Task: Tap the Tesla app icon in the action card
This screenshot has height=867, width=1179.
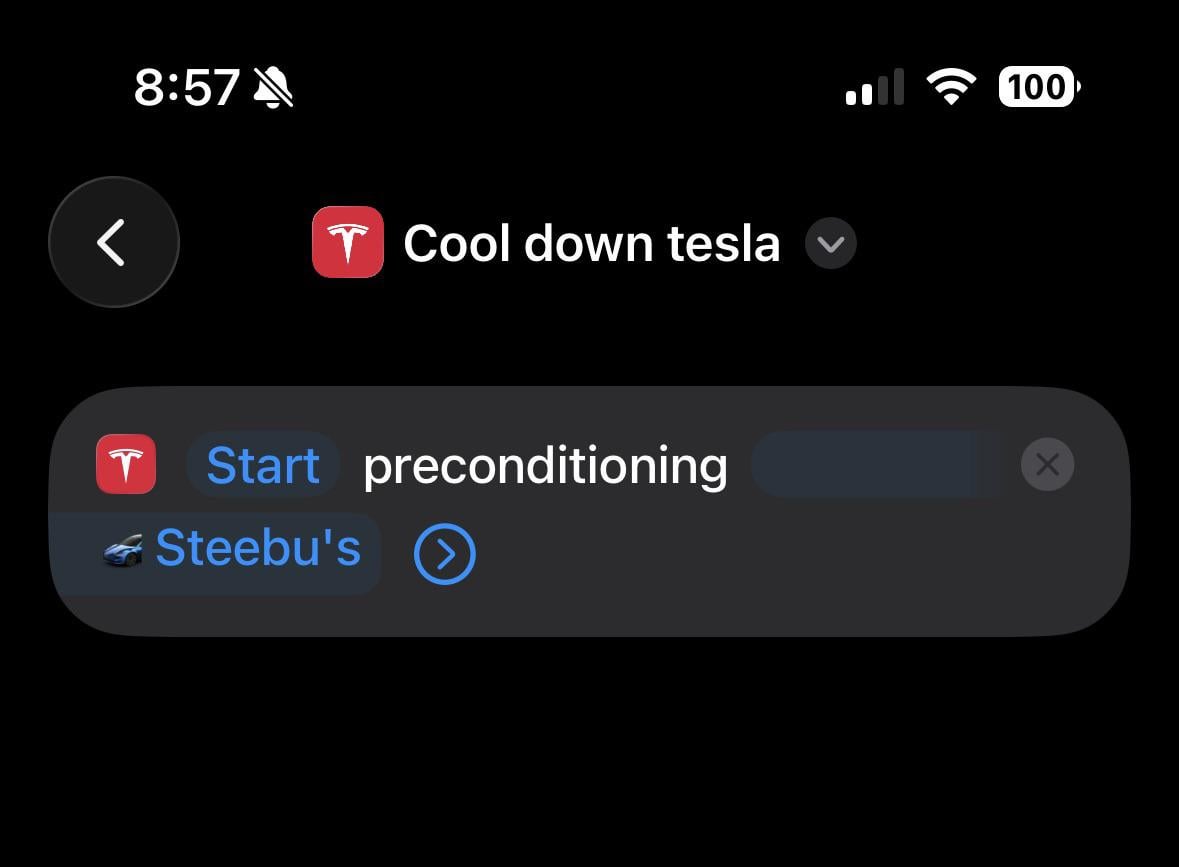Action: coord(126,465)
